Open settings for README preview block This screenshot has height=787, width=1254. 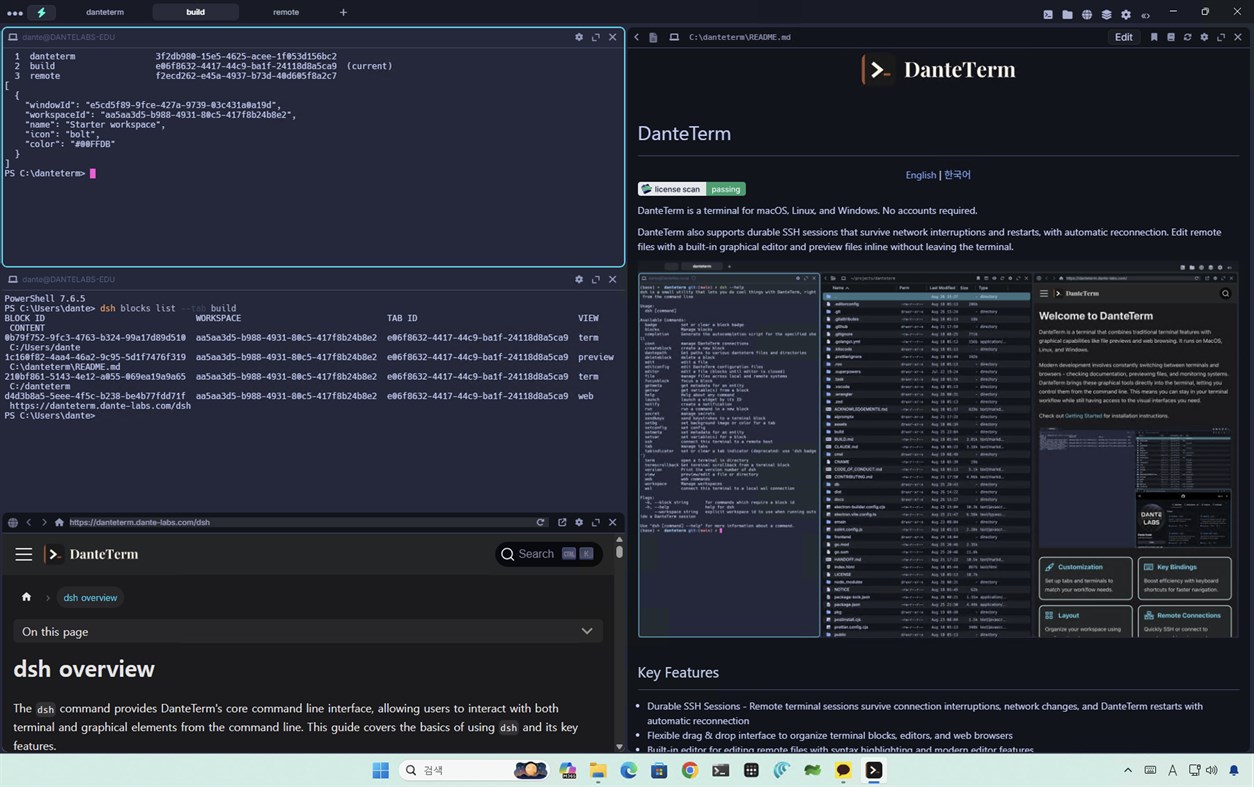[1204, 37]
